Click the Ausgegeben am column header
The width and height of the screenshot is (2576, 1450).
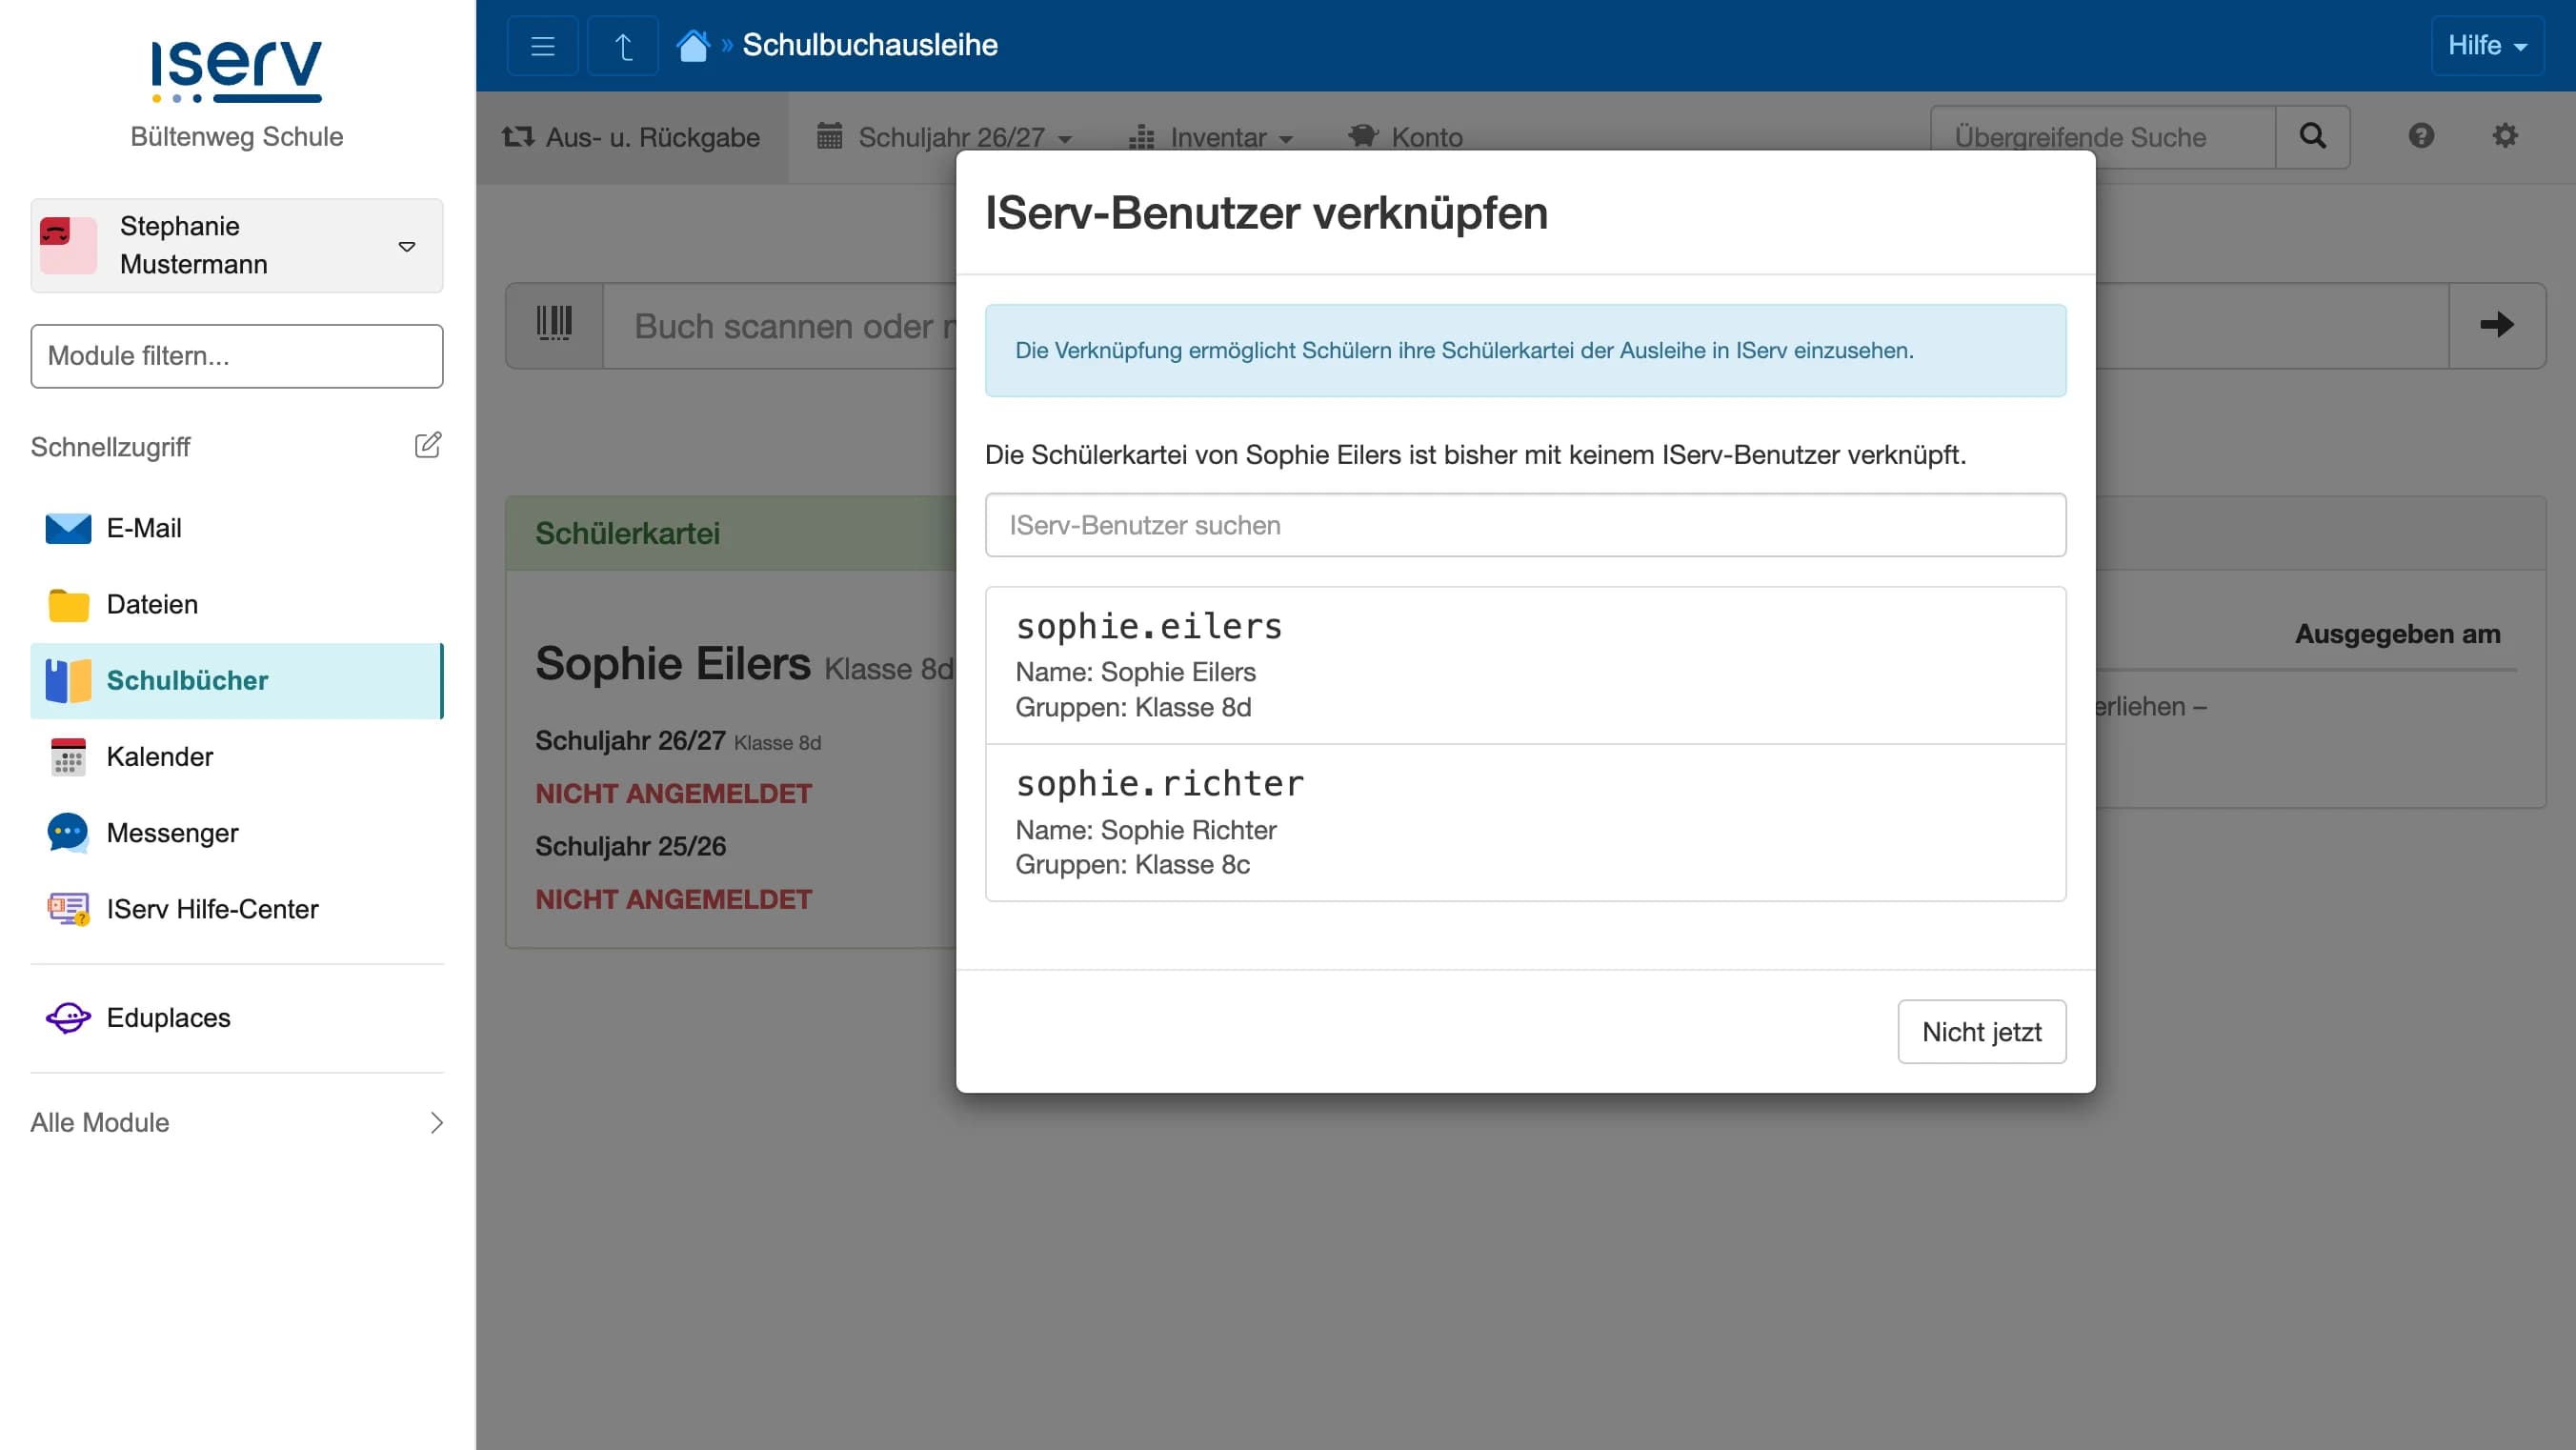(x=2397, y=634)
